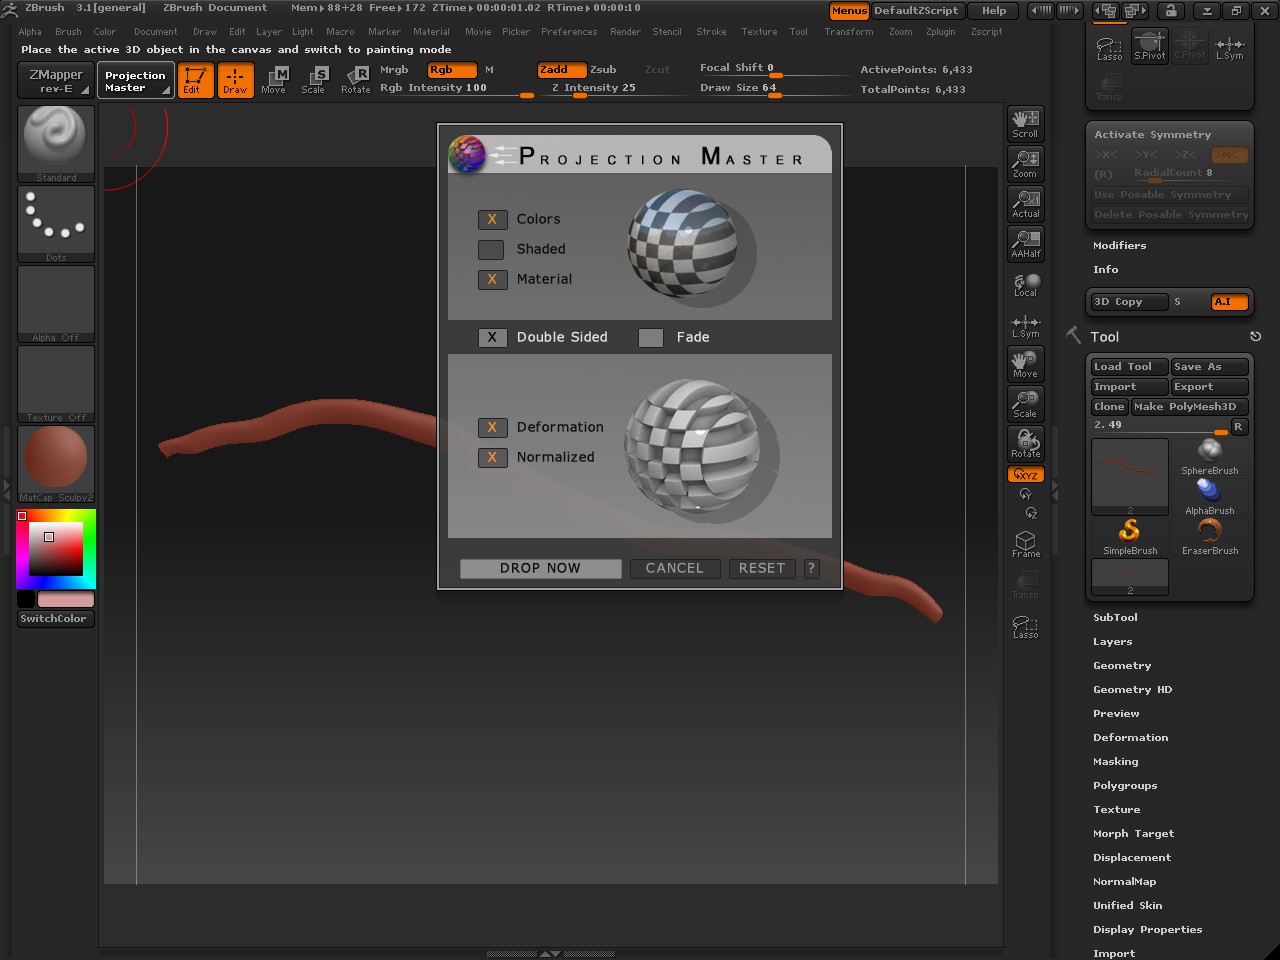Image resolution: width=1280 pixels, height=960 pixels.
Task: Expand the Layers subpalette
Action: click(x=1113, y=642)
